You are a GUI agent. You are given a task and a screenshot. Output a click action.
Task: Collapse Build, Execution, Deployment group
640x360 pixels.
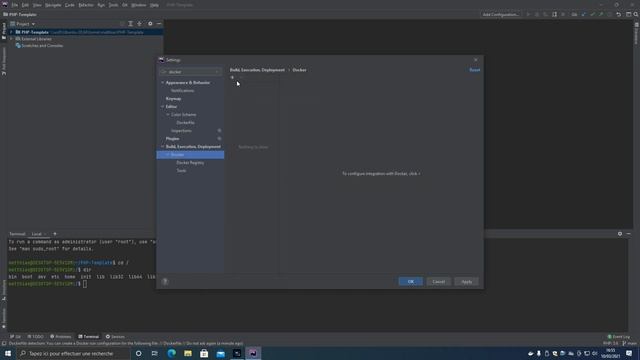[162, 147]
